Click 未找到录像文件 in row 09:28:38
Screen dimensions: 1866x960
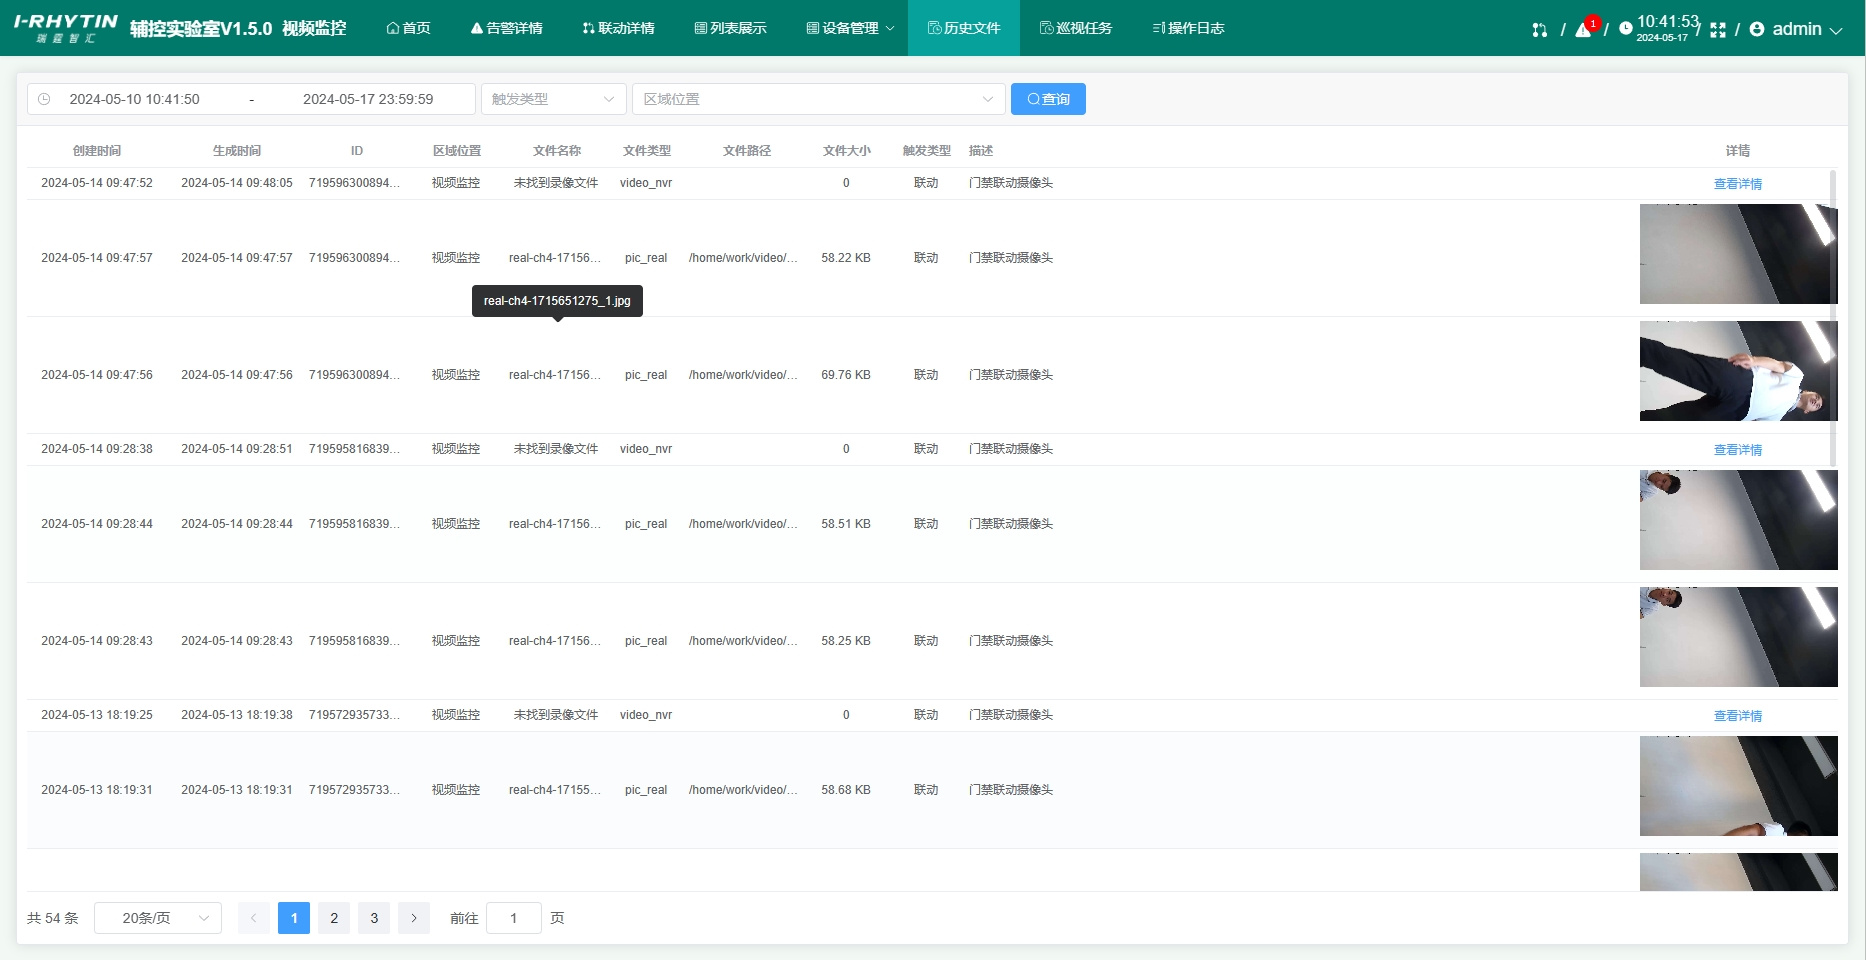click(556, 449)
